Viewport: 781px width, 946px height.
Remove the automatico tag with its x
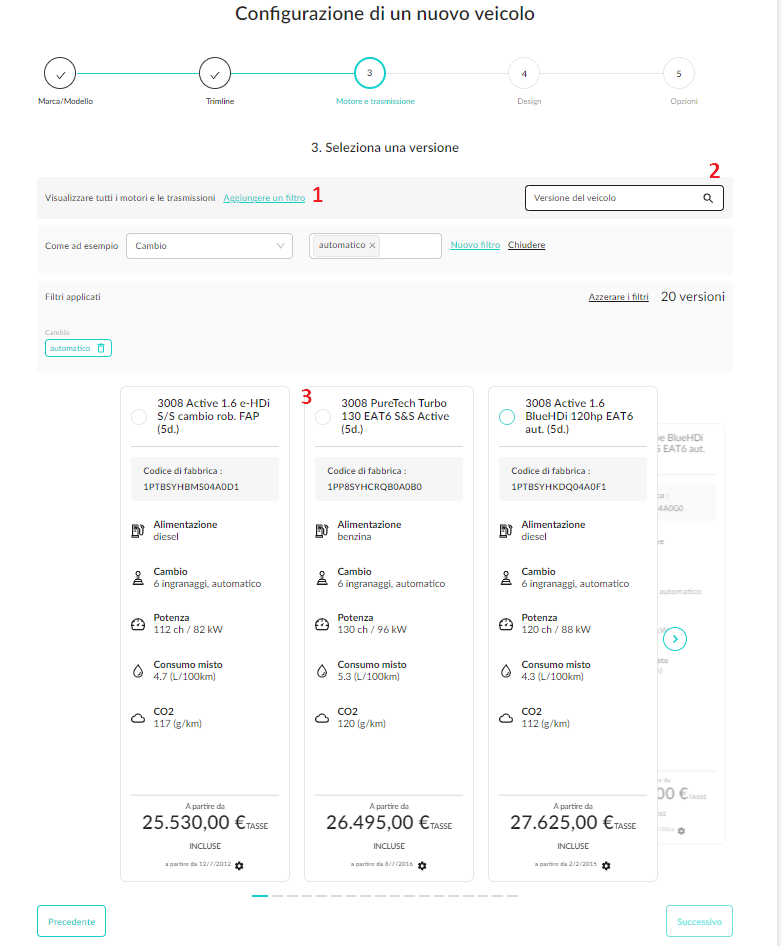tap(372, 245)
